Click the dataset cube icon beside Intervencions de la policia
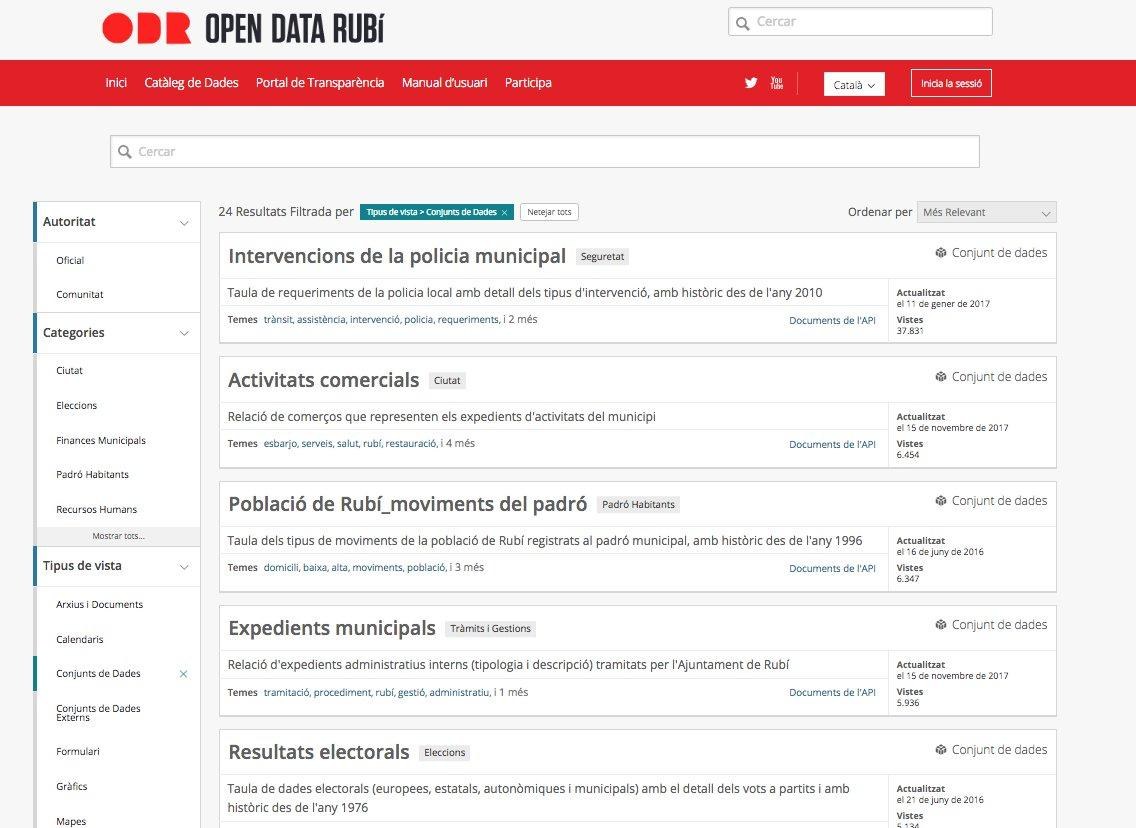The image size is (1136, 828). click(941, 253)
